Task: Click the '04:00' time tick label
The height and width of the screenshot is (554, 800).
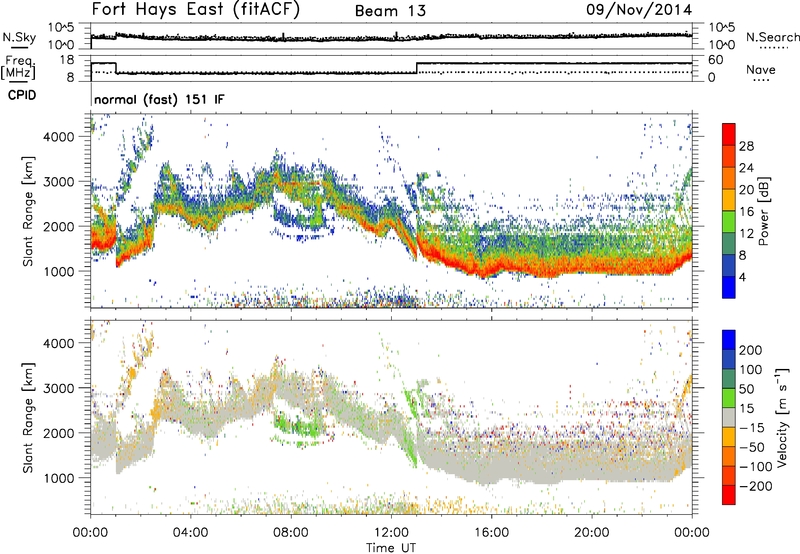Action: point(190,533)
